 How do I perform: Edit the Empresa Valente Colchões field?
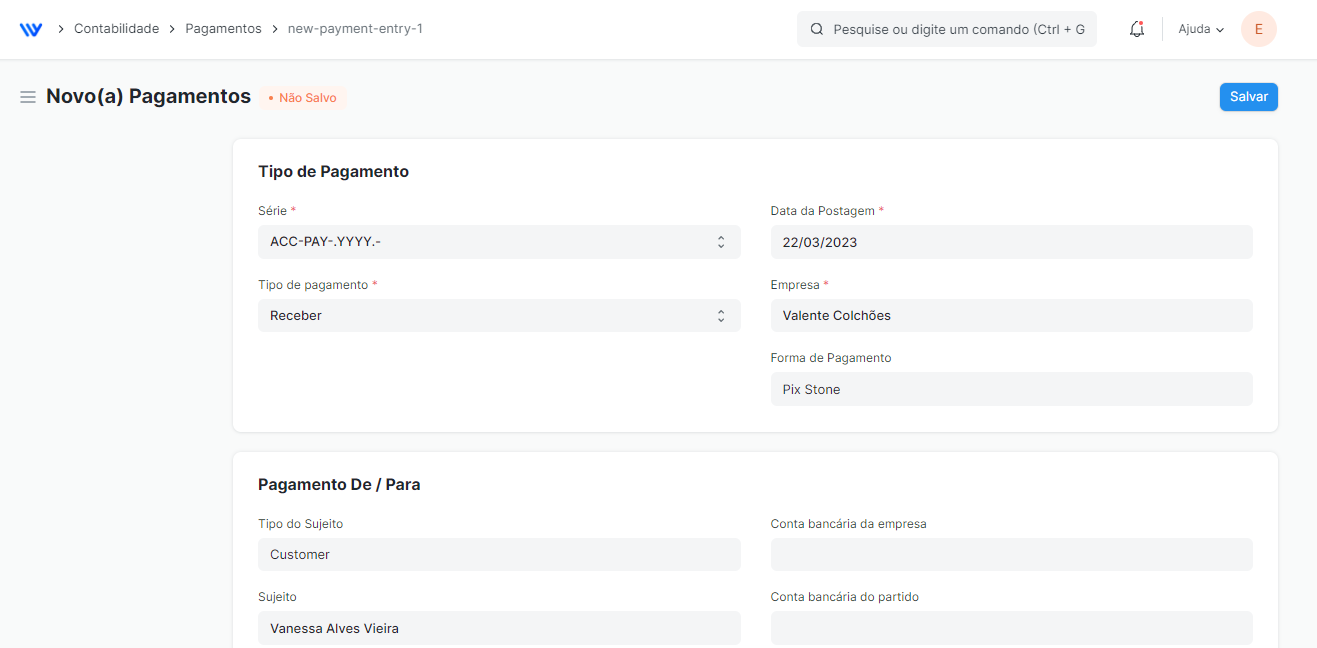(1011, 315)
